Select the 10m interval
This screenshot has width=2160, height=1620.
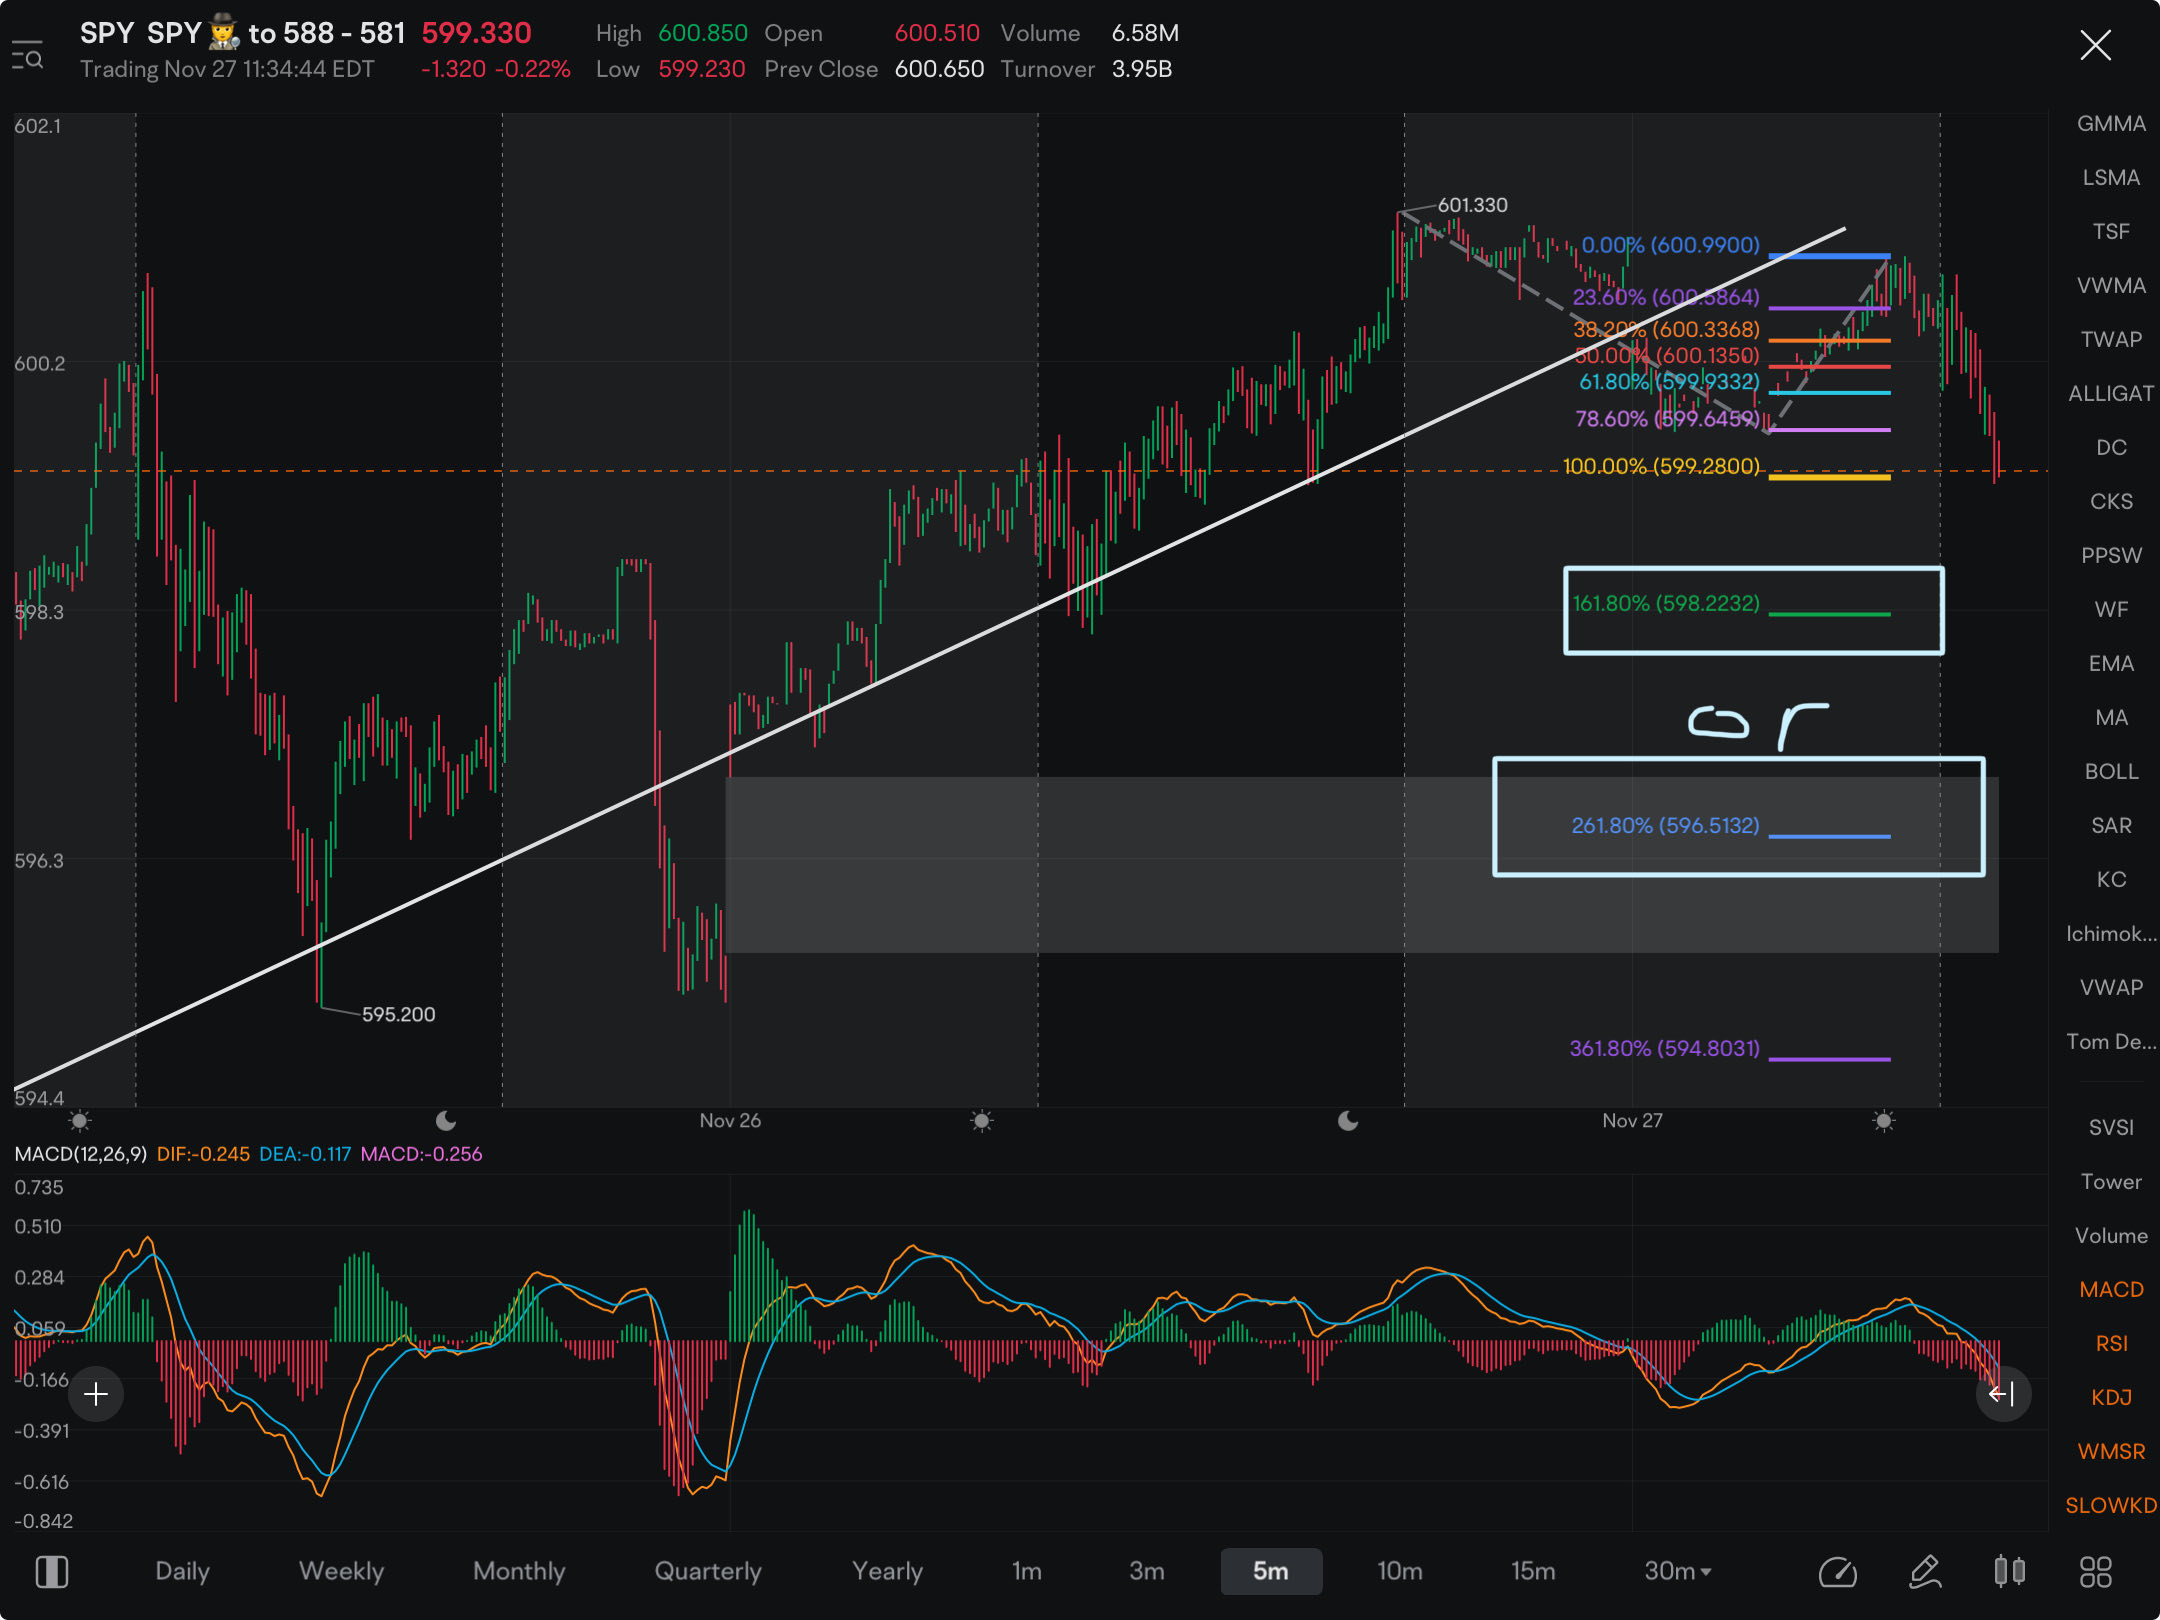point(1399,1571)
